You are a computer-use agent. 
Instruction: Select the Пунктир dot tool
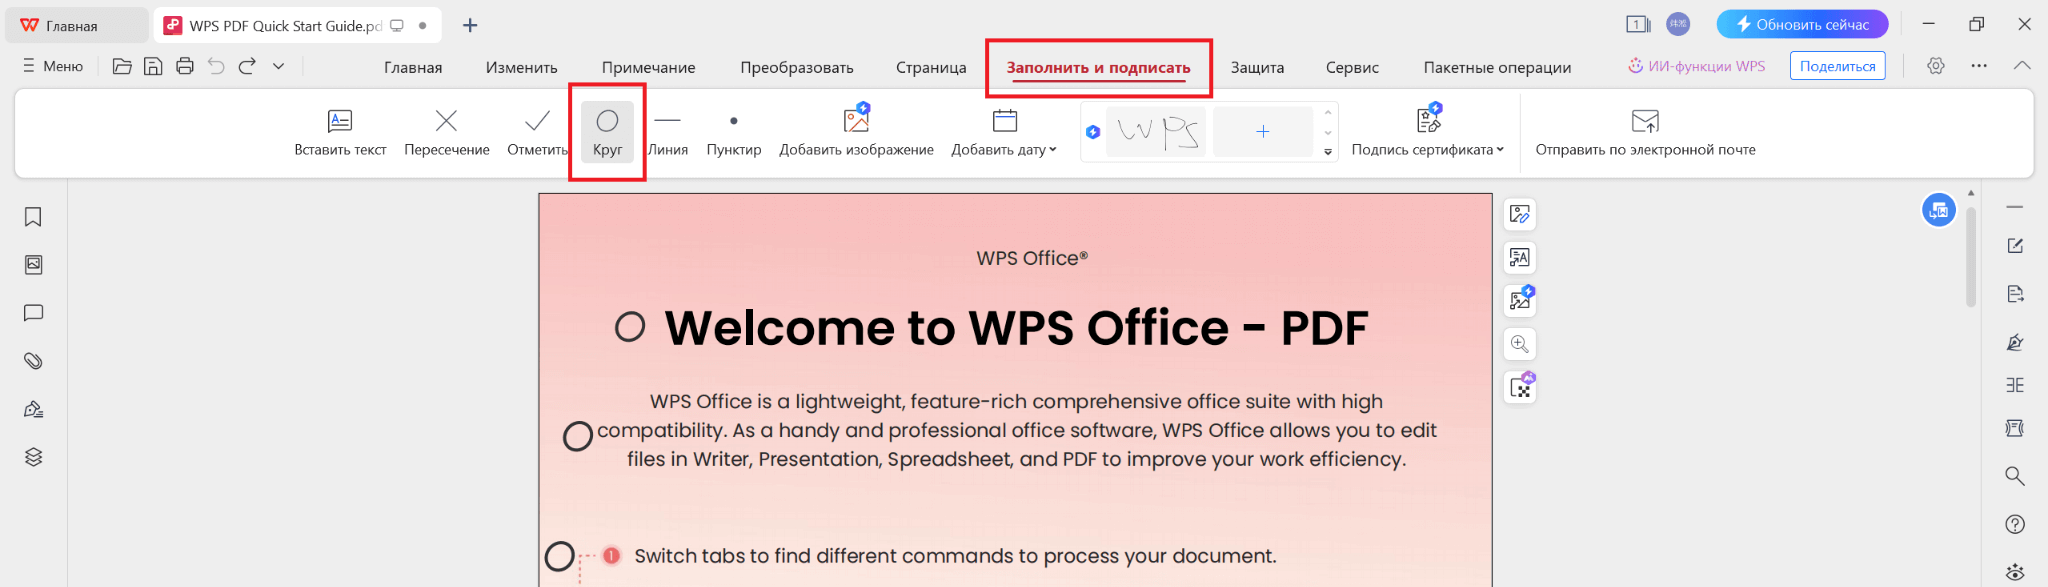[x=734, y=133]
